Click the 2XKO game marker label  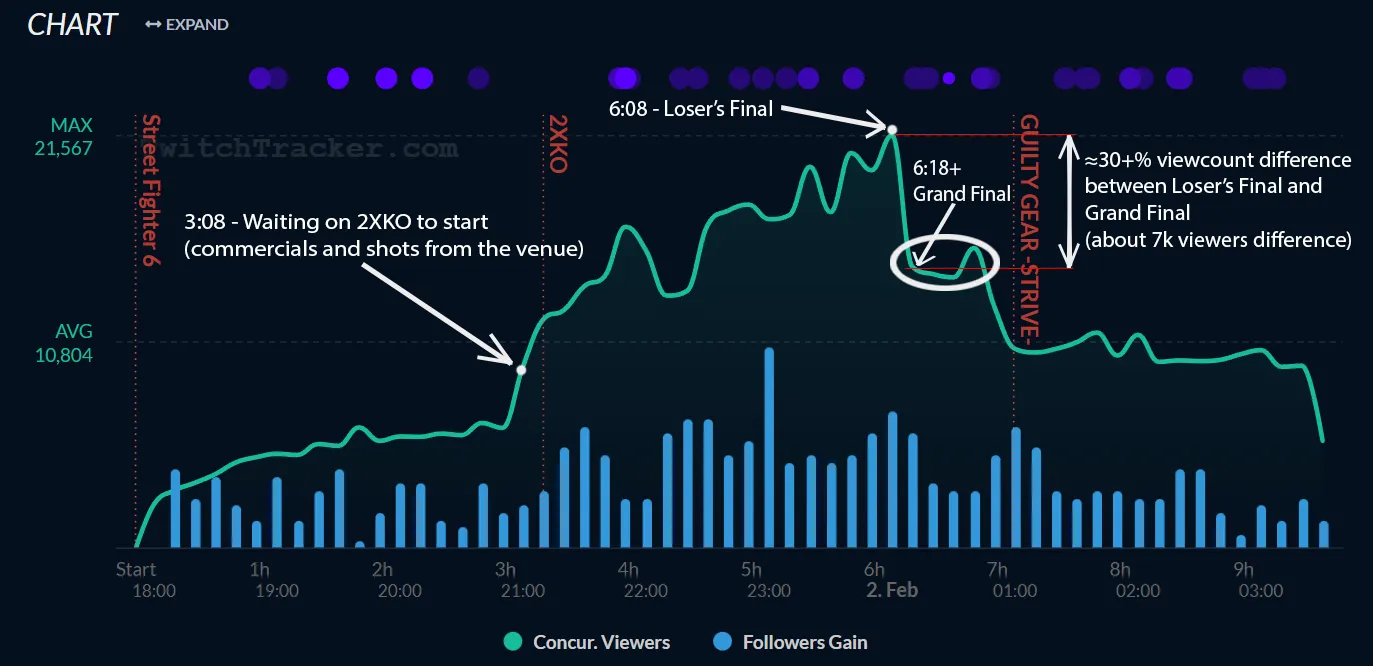click(557, 143)
